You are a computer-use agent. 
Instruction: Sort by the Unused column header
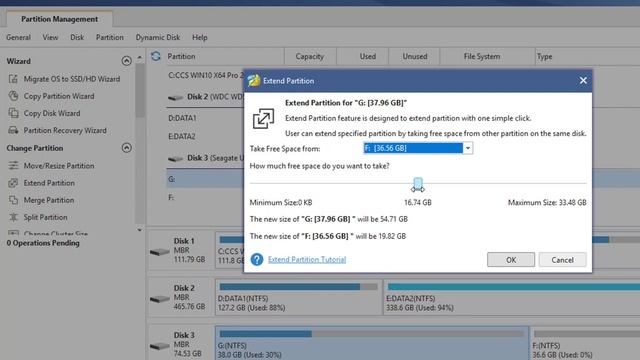coord(414,56)
